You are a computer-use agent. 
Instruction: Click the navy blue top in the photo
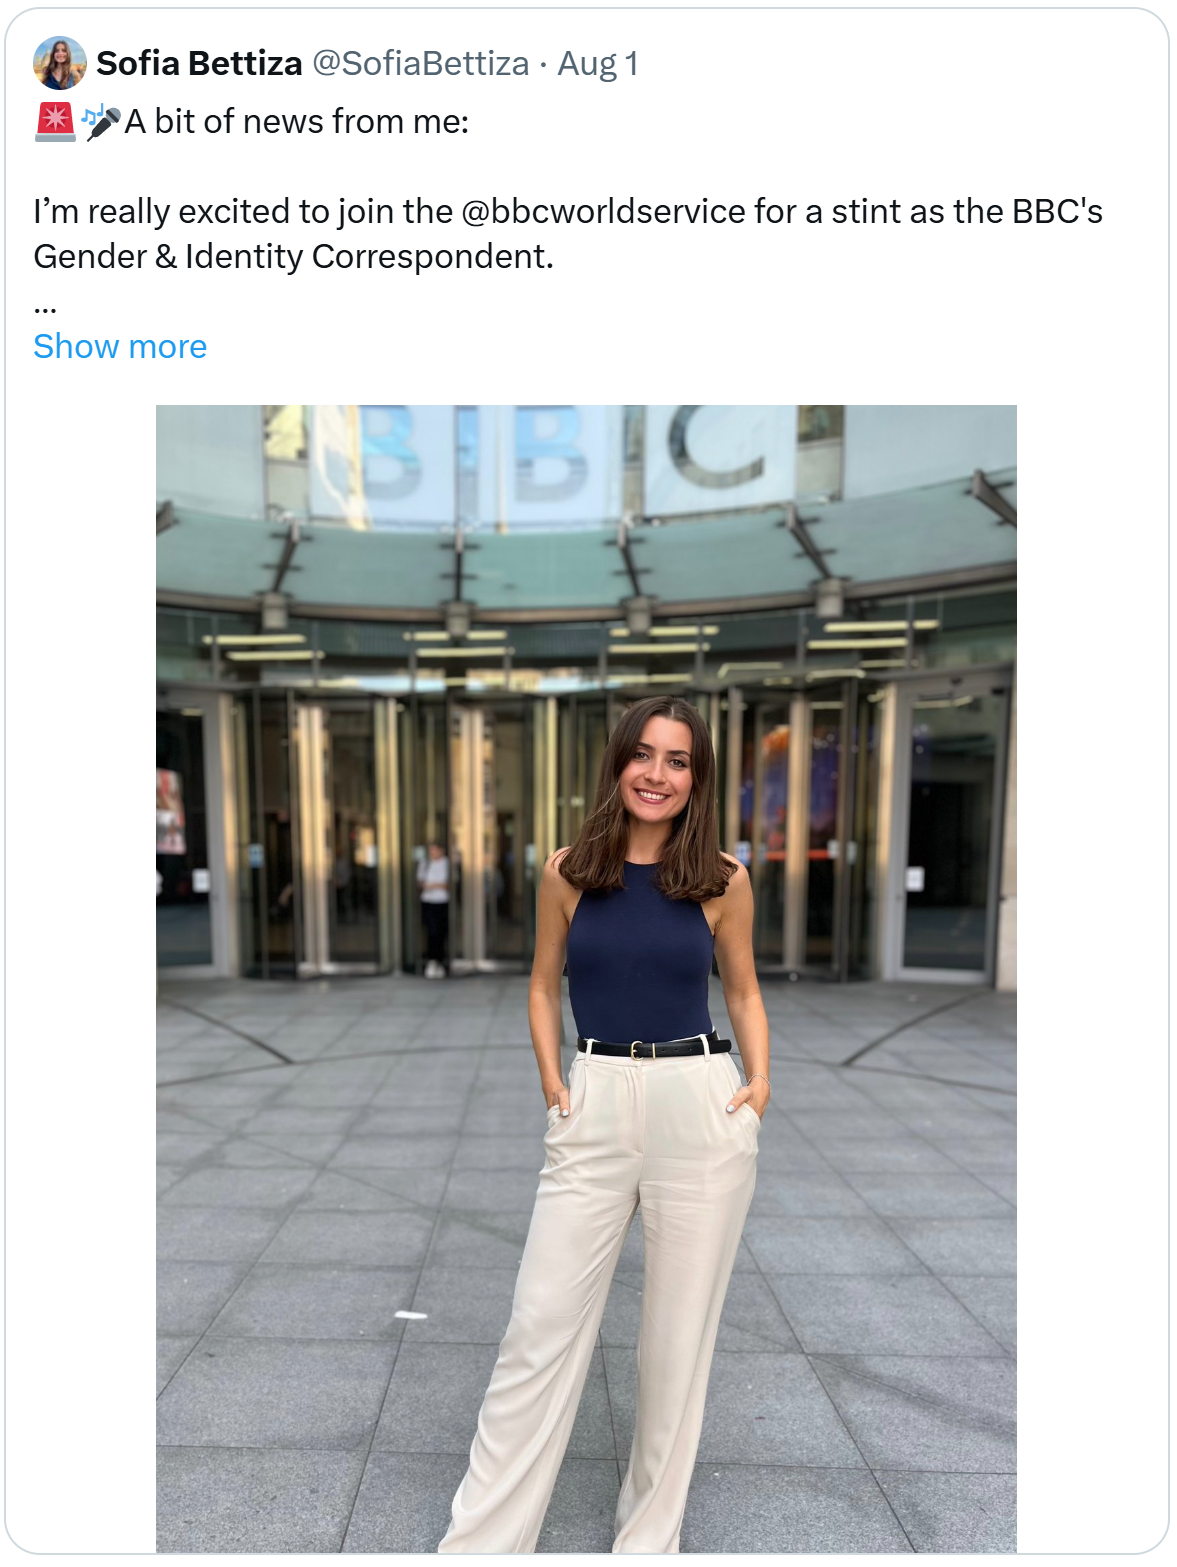click(640, 955)
